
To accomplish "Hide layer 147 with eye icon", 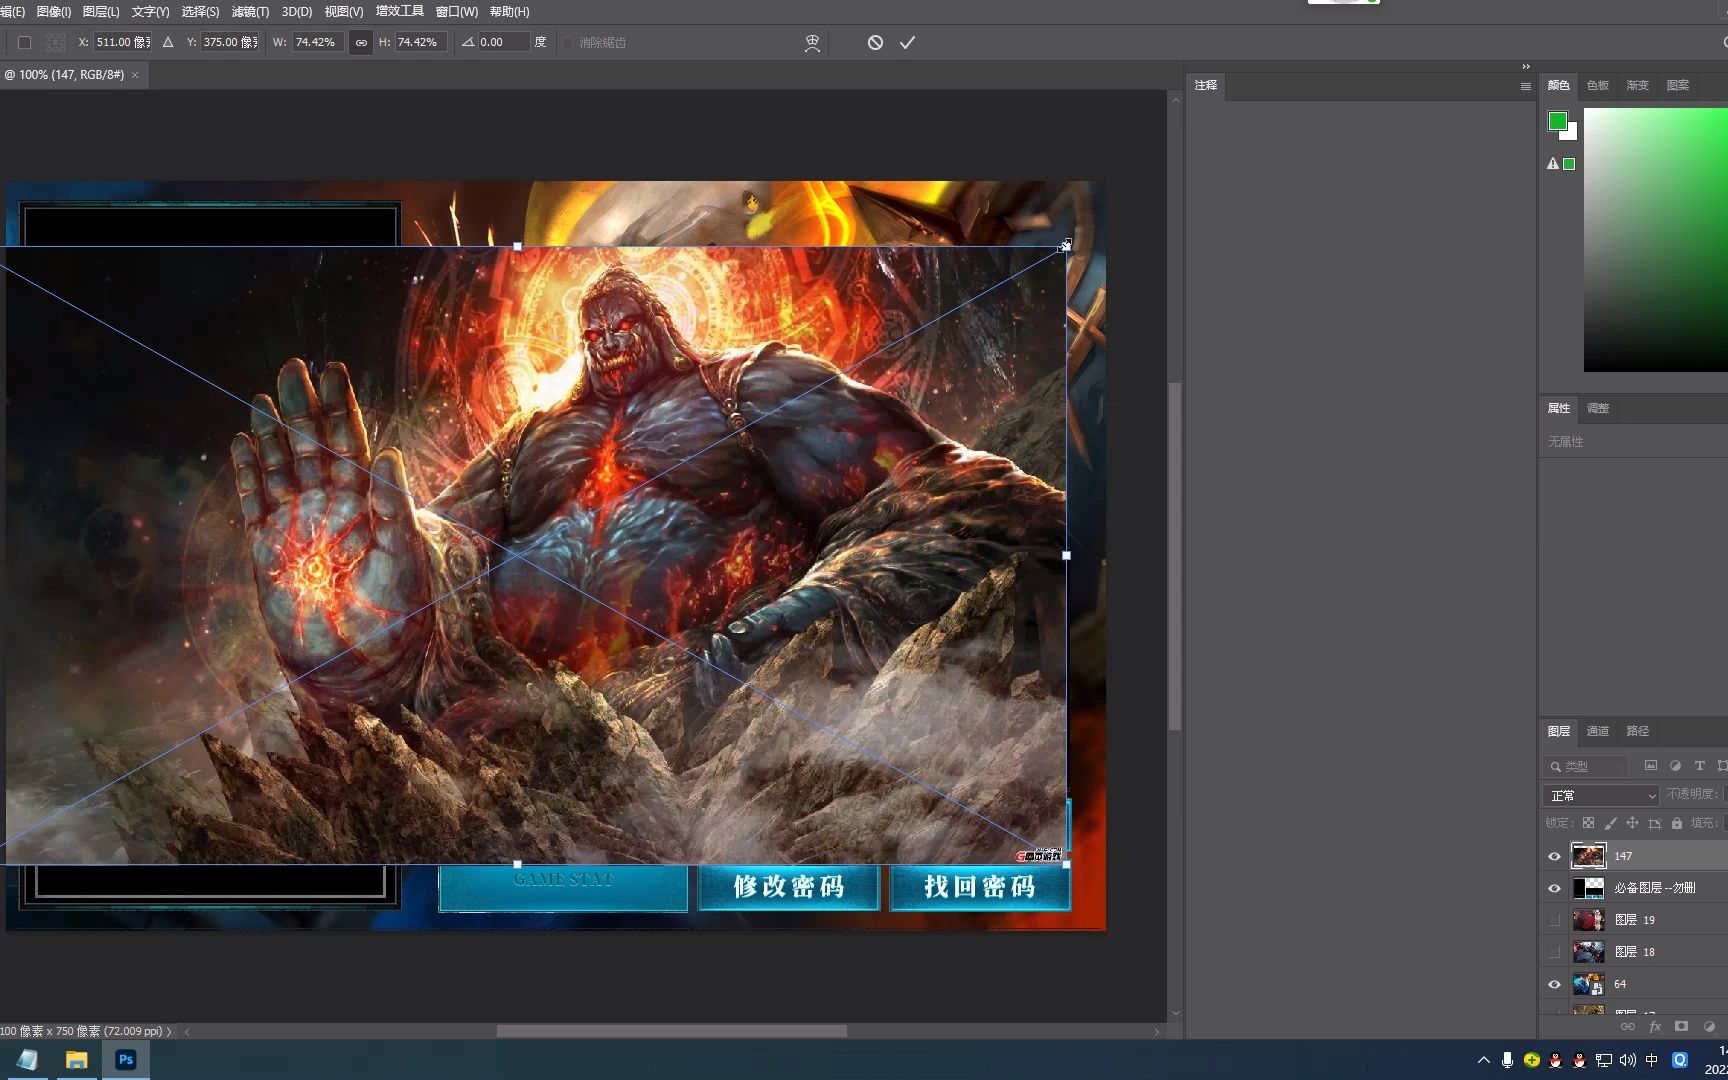I will coord(1554,856).
